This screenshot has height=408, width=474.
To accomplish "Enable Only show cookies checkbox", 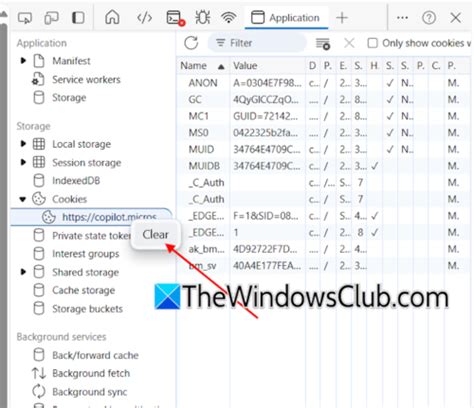I will pos(372,43).
